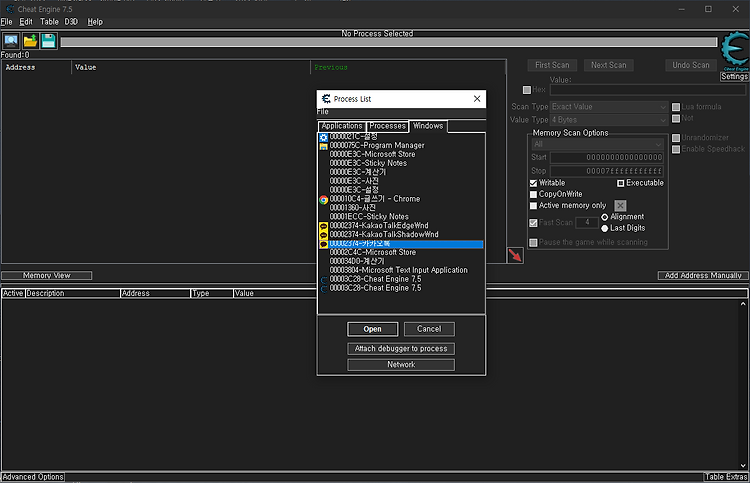The height and width of the screenshot is (483, 750).
Task: Click address list scrollbar down arrow
Action: 743,465
